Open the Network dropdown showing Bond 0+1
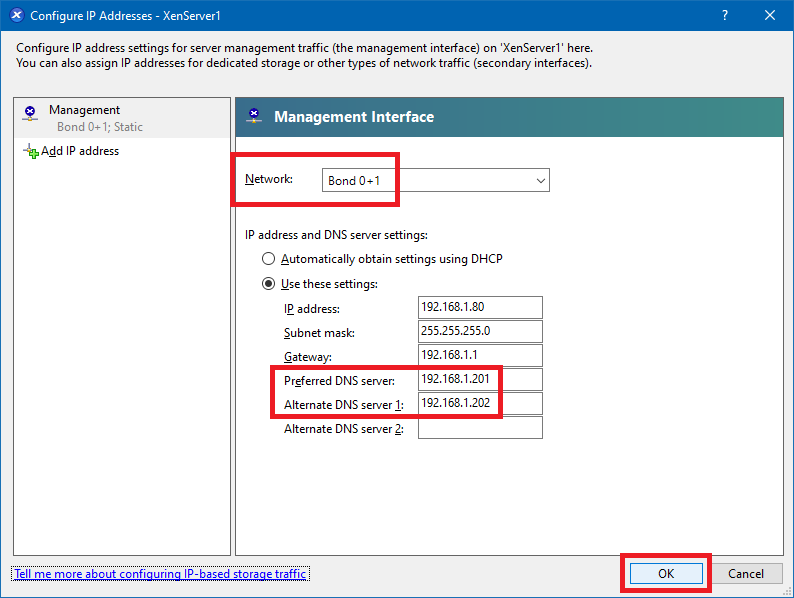The height and width of the screenshot is (598, 794). click(435, 181)
